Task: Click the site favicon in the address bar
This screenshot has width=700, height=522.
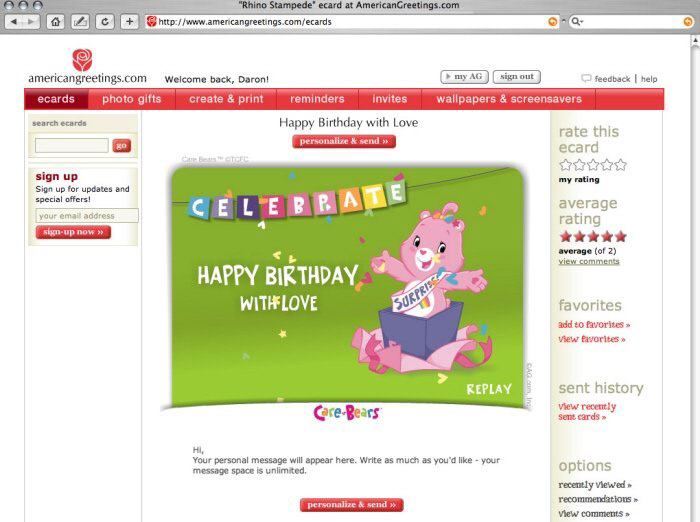Action: 152,21
